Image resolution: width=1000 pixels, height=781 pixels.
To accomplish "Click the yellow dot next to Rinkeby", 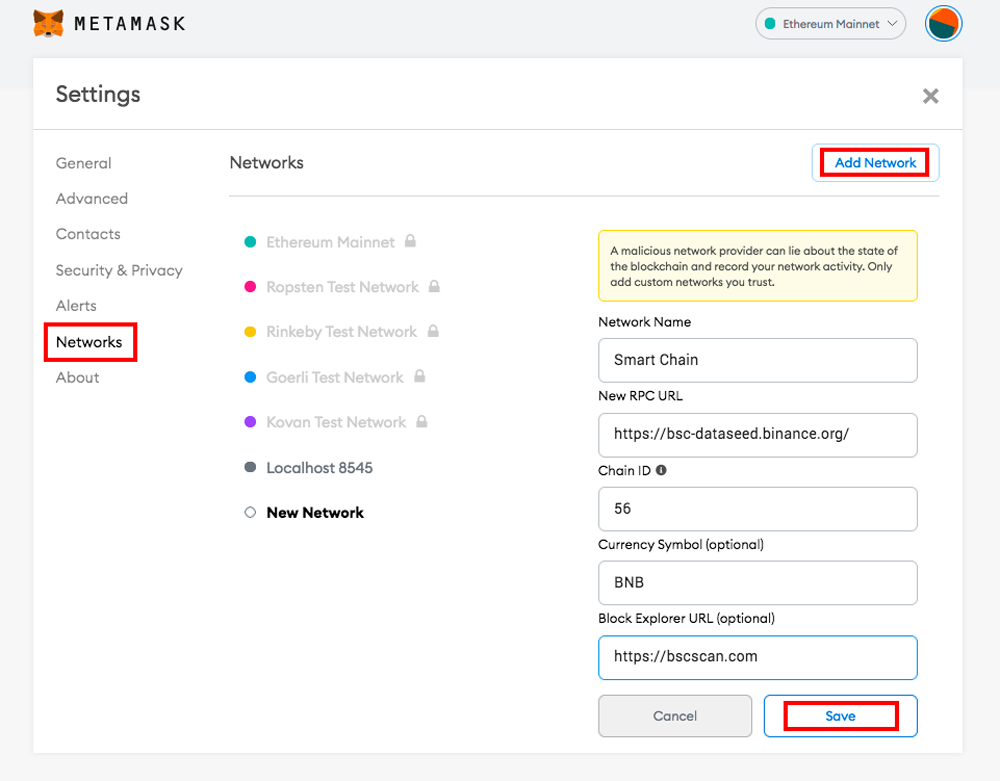I will pyautogui.click(x=251, y=332).
